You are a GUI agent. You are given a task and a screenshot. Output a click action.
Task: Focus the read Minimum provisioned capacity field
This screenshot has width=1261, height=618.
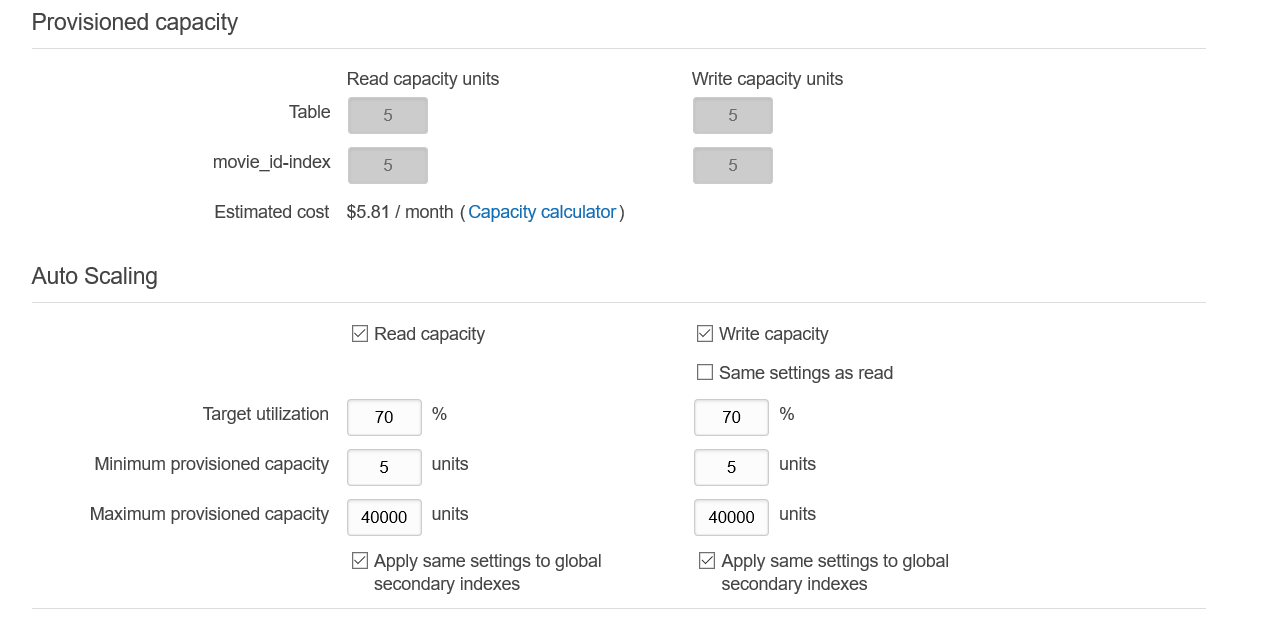click(x=384, y=467)
